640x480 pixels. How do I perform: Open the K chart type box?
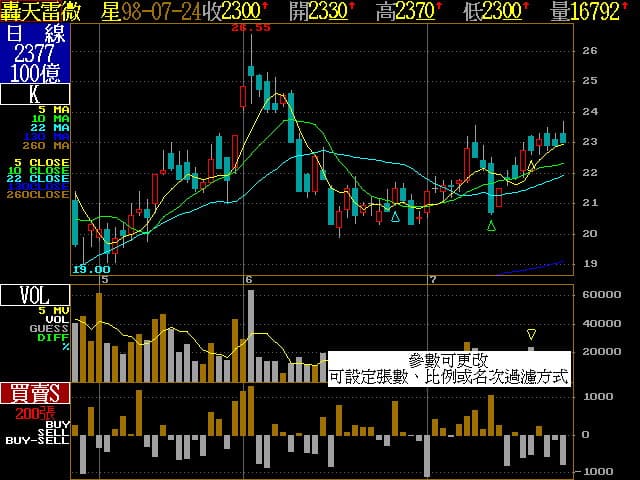pyautogui.click(x=35, y=95)
